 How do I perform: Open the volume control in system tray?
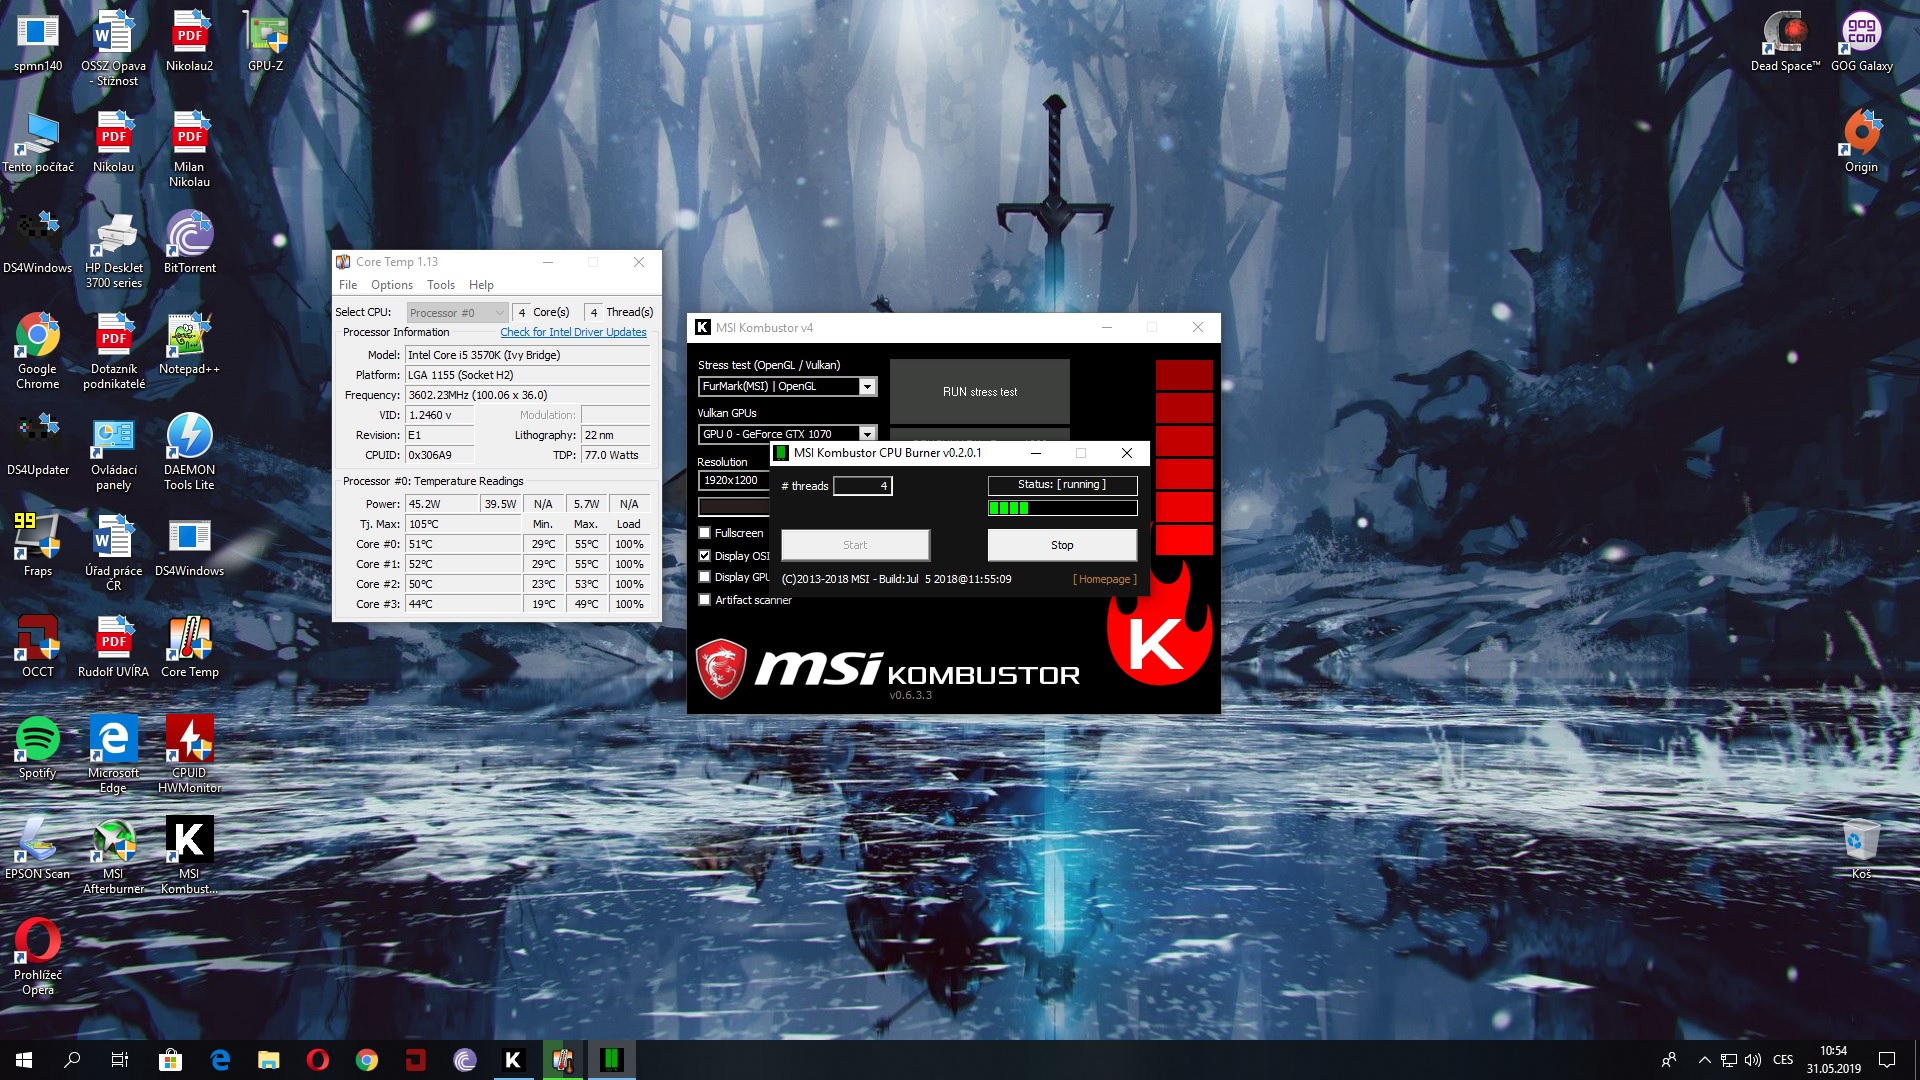1753,1060
